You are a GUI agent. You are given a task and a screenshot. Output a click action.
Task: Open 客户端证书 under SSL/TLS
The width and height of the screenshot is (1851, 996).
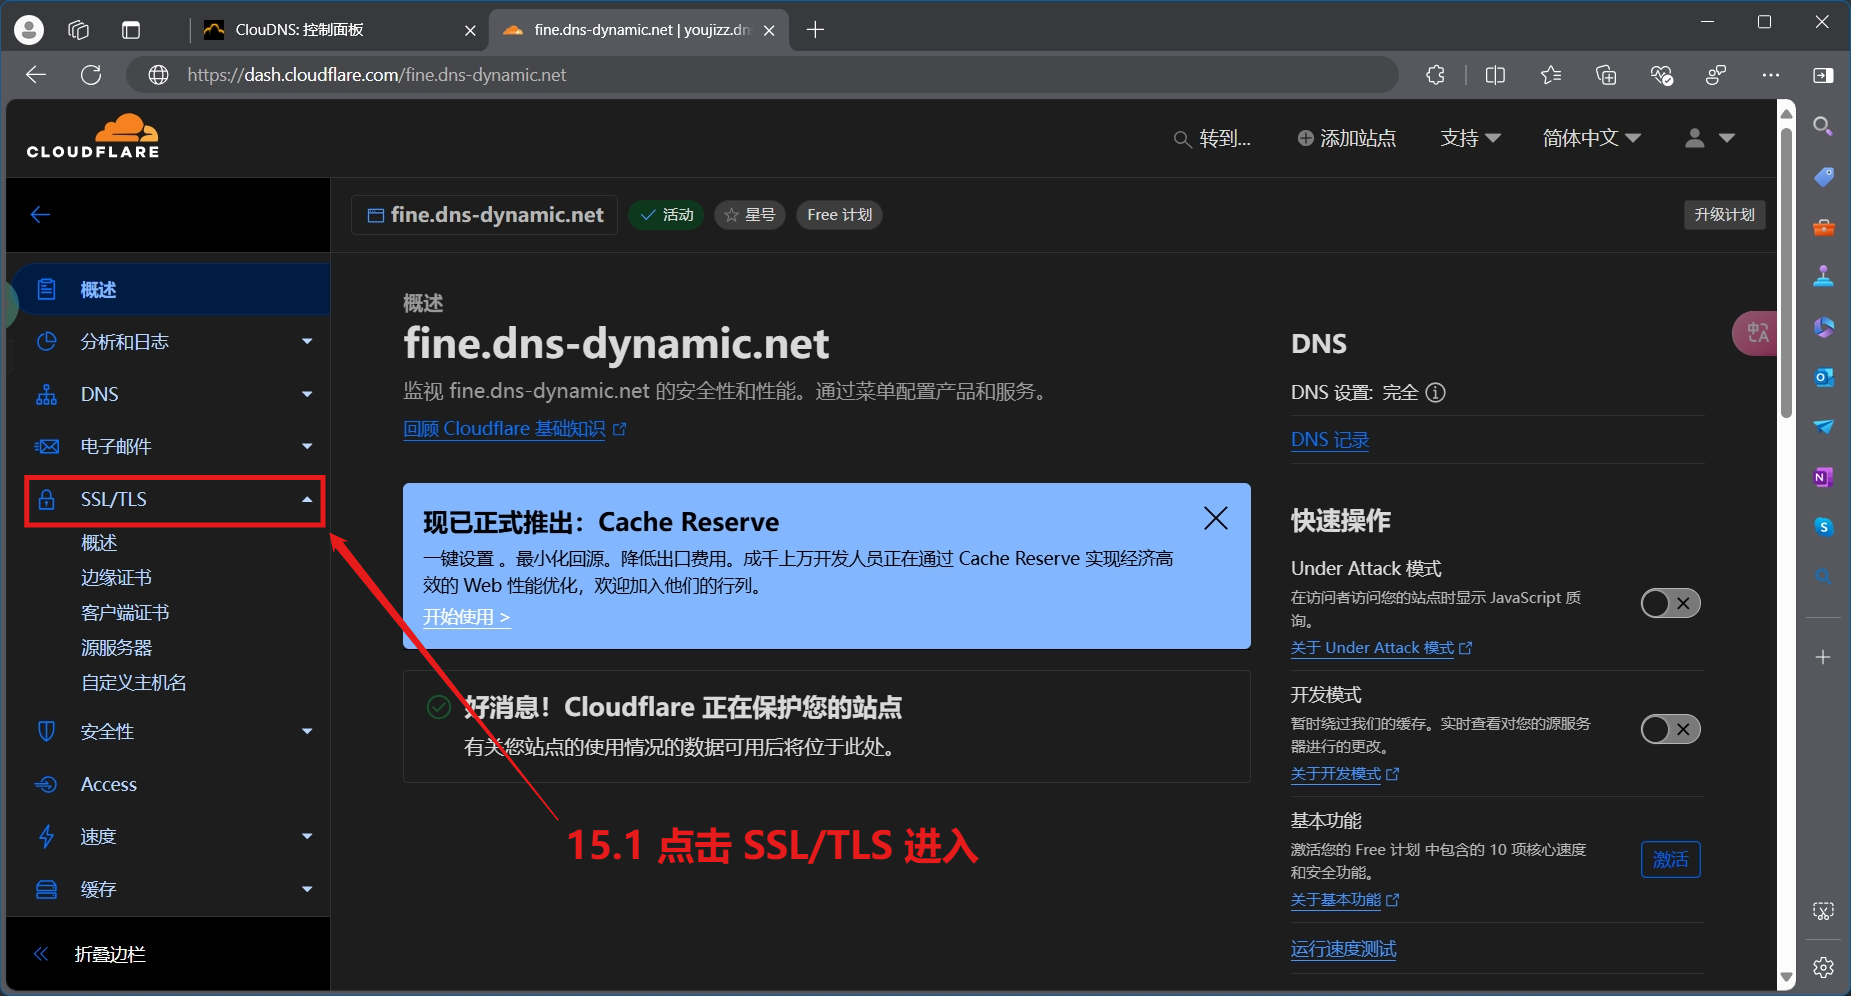pos(125,613)
